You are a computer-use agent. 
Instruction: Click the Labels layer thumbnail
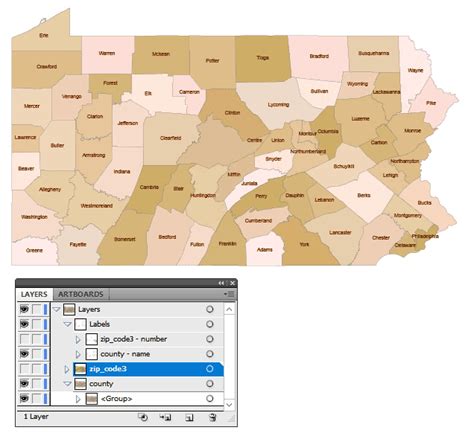(80, 324)
